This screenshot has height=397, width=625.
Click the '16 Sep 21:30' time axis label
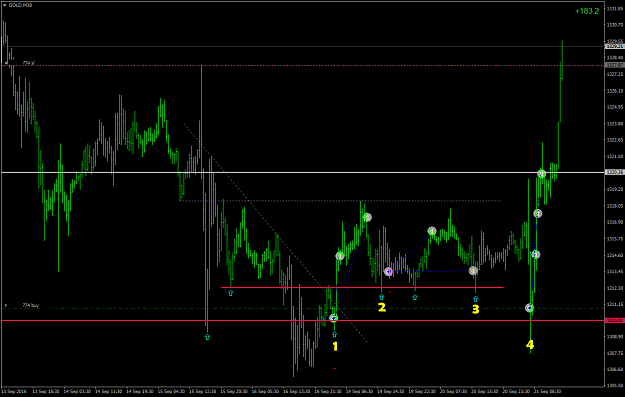click(x=328, y=391)
